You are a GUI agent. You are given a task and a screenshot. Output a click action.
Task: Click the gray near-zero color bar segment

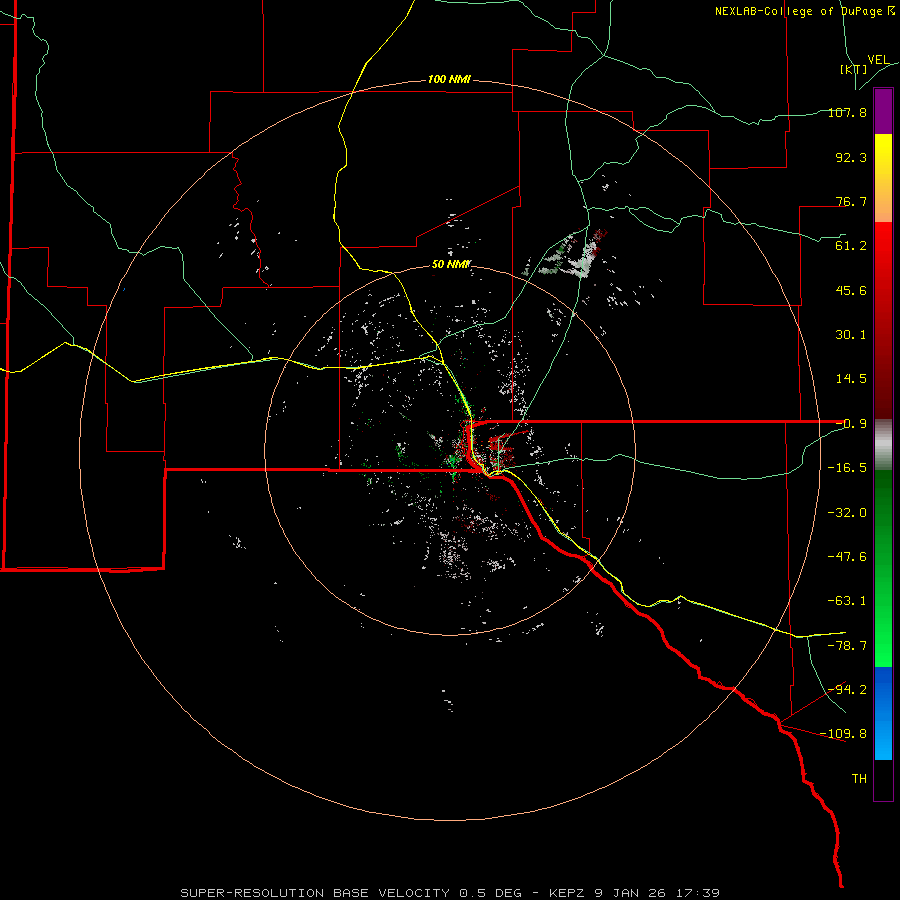click(883, 445)
